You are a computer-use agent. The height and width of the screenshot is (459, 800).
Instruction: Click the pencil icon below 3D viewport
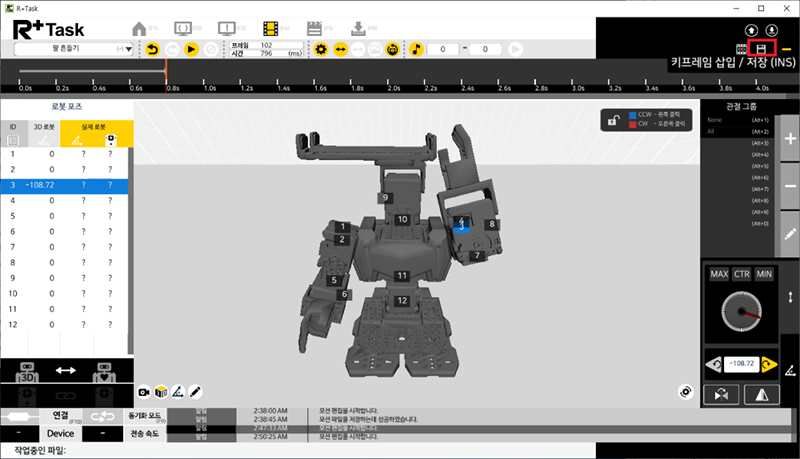pos(196,390)
